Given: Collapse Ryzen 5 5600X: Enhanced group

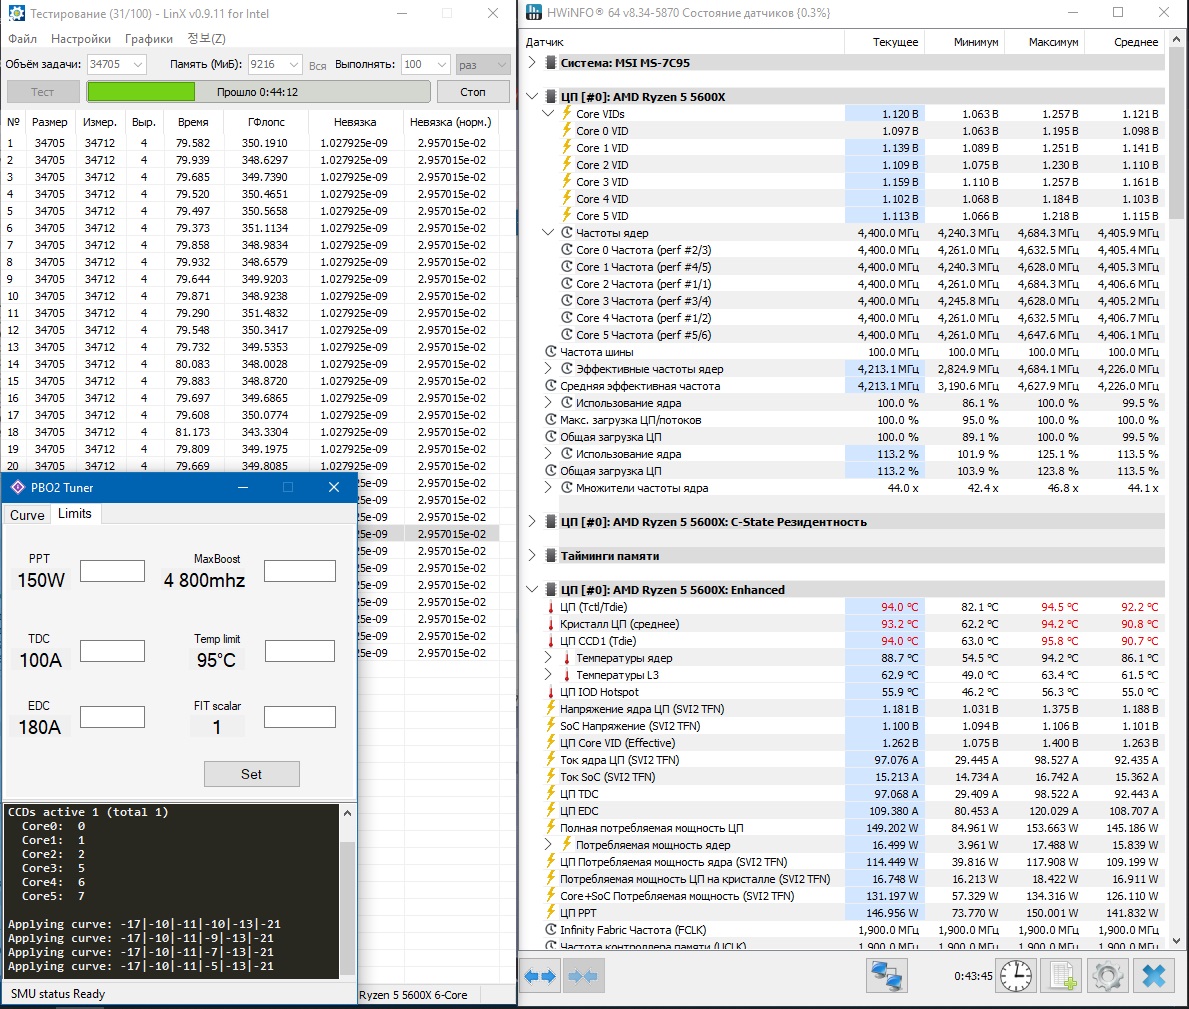Looking at the screenshot, I should (532, 589).
